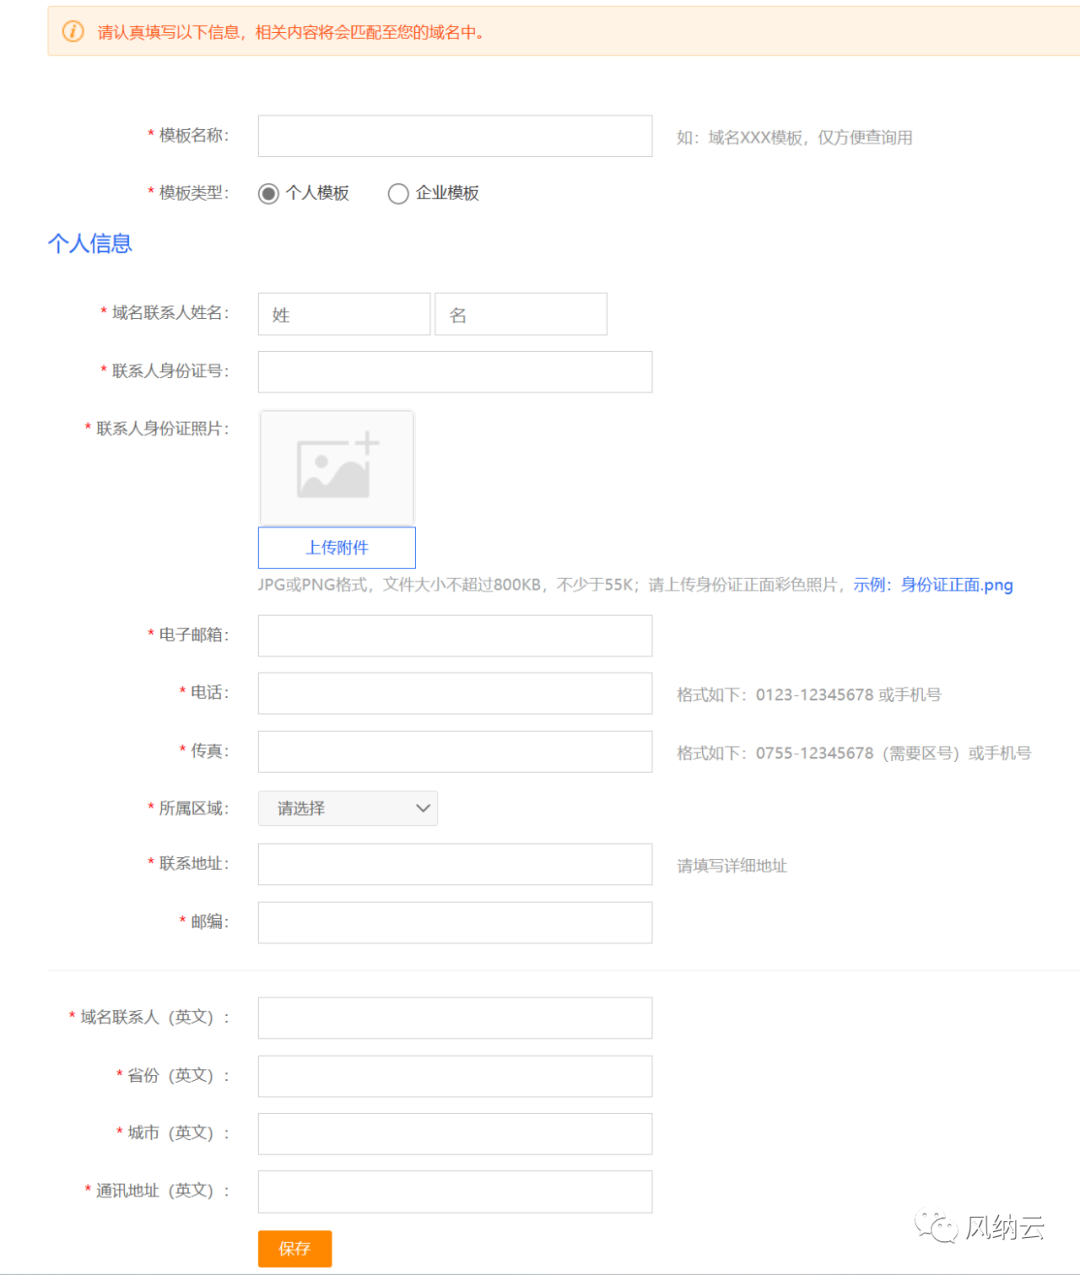Image resolution: width=1080 pixels, height=1275 pixels.
Task: Select the 企业模板 radio button
Action: tap(398, 193)
